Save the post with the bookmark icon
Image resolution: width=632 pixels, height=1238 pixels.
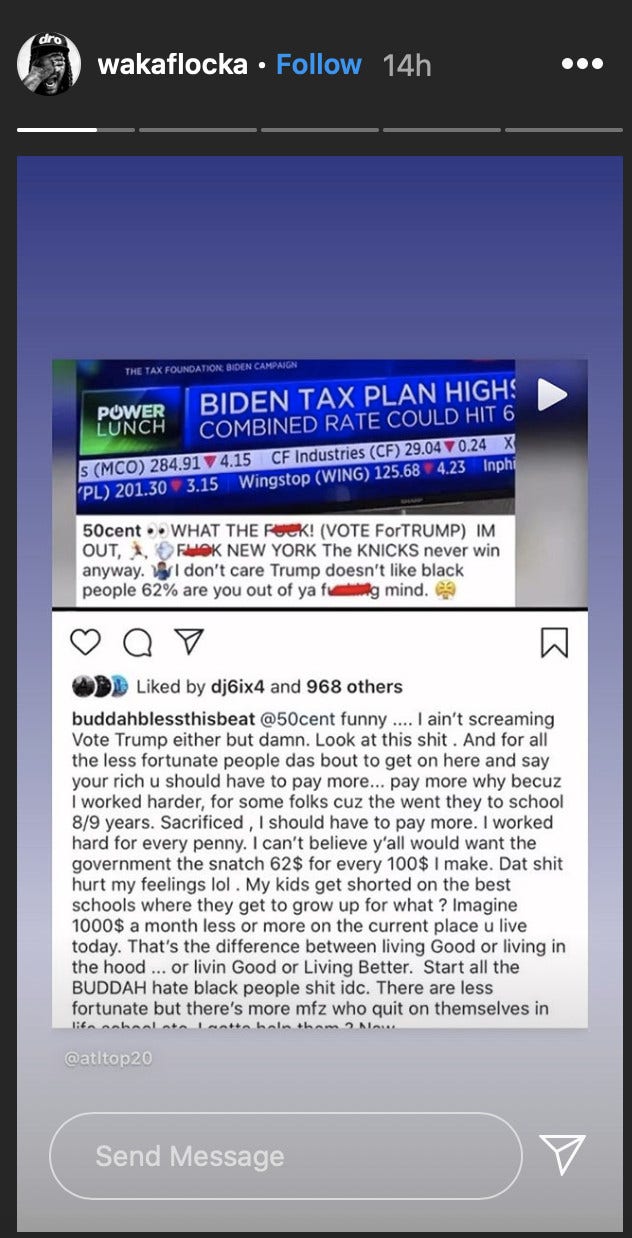[x=554, y=642]
